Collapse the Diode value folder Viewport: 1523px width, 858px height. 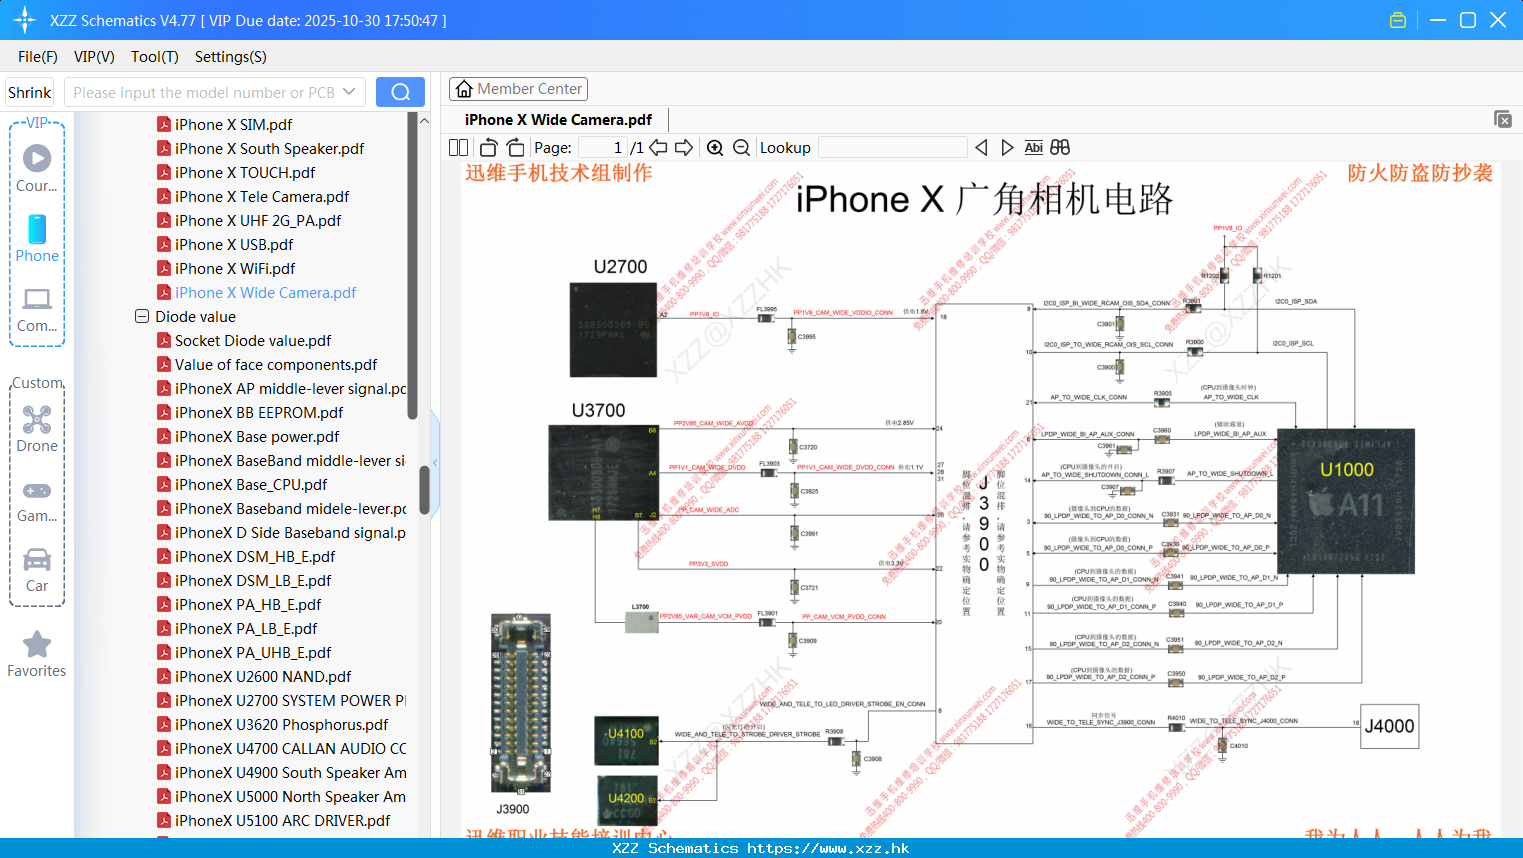(x=142, y=316)
